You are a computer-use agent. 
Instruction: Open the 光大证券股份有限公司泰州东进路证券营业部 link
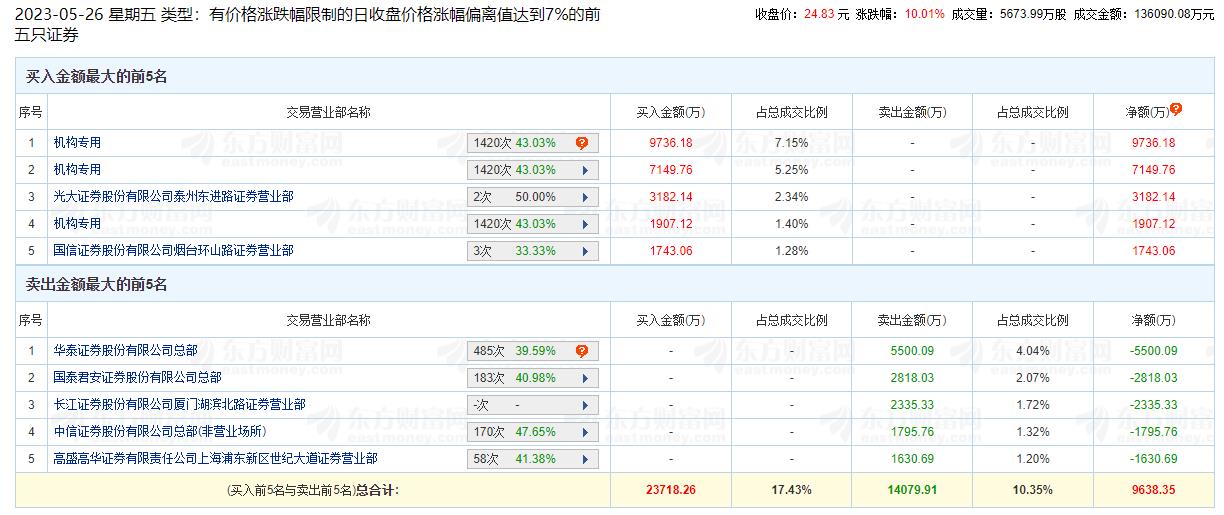(173, 197)
